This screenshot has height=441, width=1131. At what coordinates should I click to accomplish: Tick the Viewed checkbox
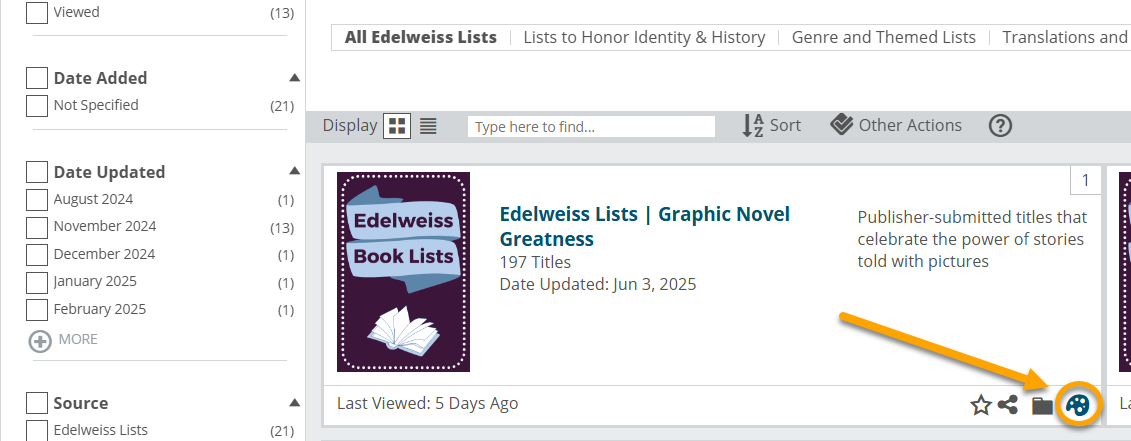[x=37, y=12]
